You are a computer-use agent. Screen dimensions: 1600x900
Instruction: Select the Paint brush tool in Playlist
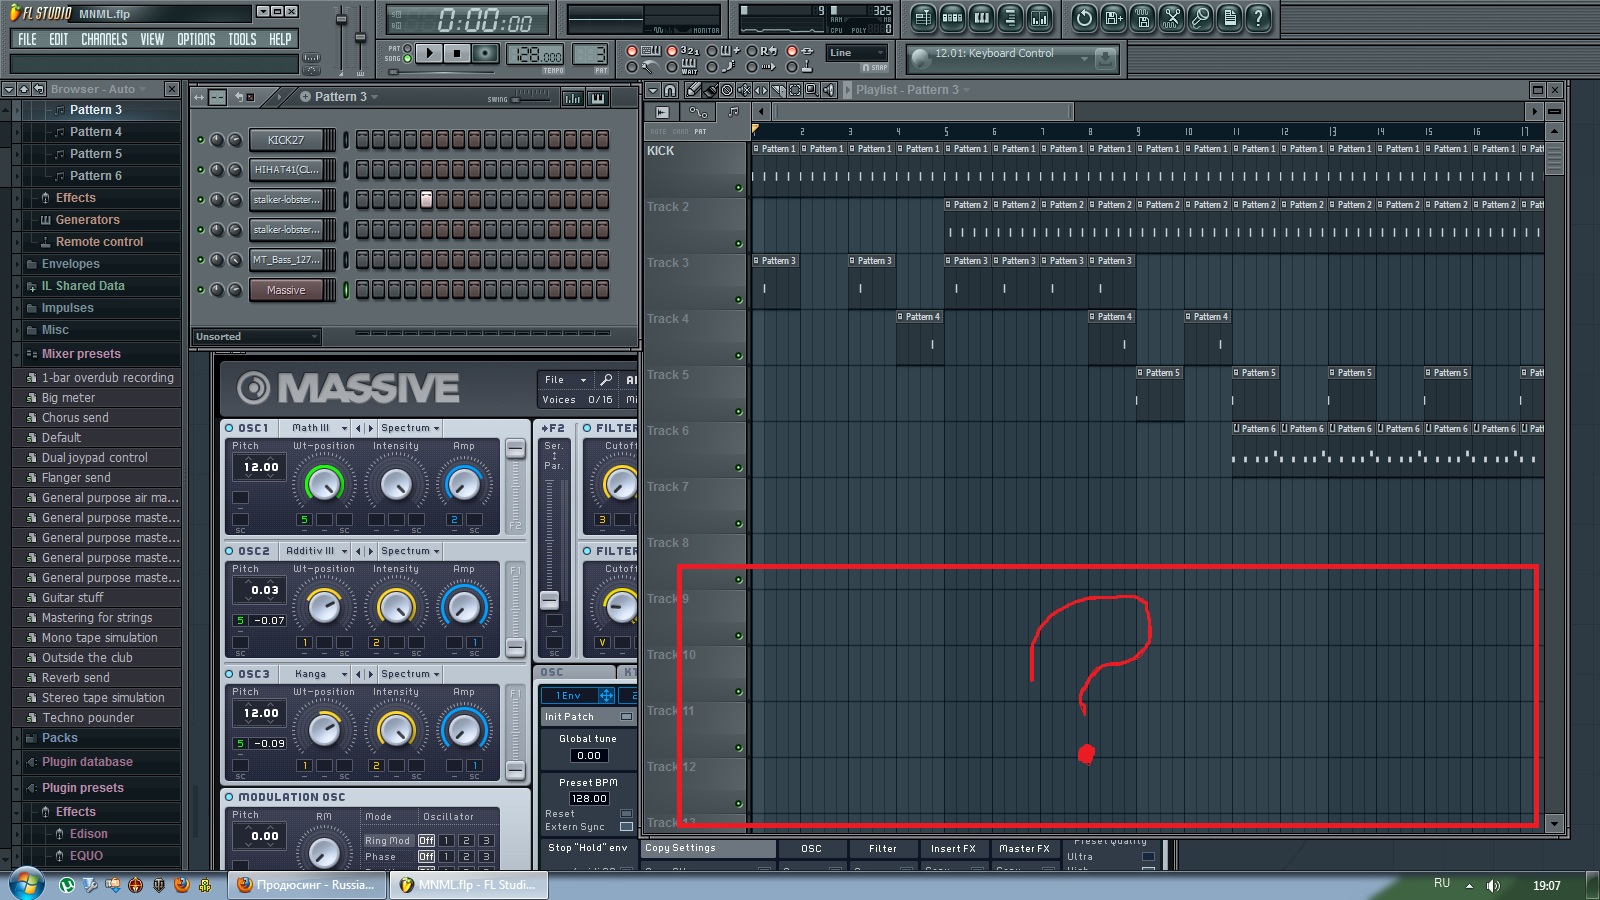710,90
